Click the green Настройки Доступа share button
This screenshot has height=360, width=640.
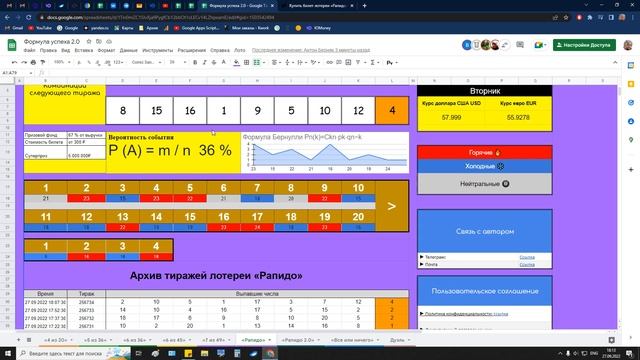584,45
